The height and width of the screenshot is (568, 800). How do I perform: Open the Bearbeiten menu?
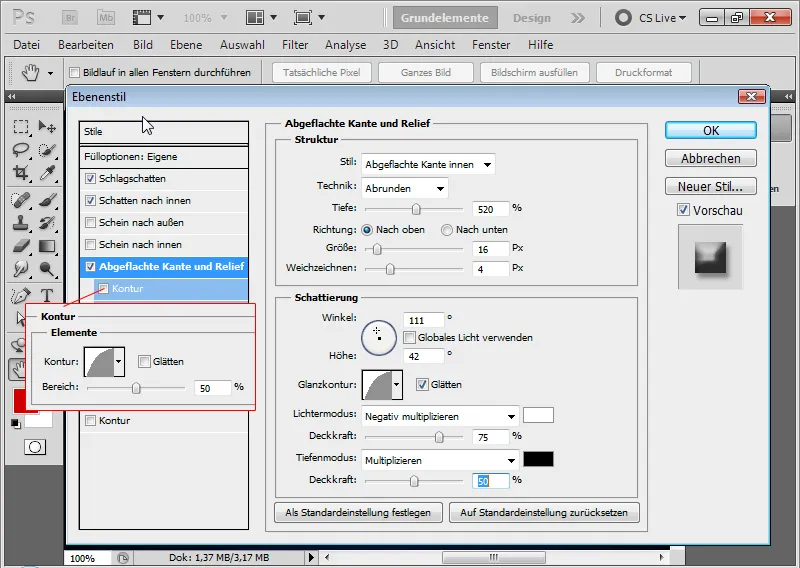tap(86, 45)
